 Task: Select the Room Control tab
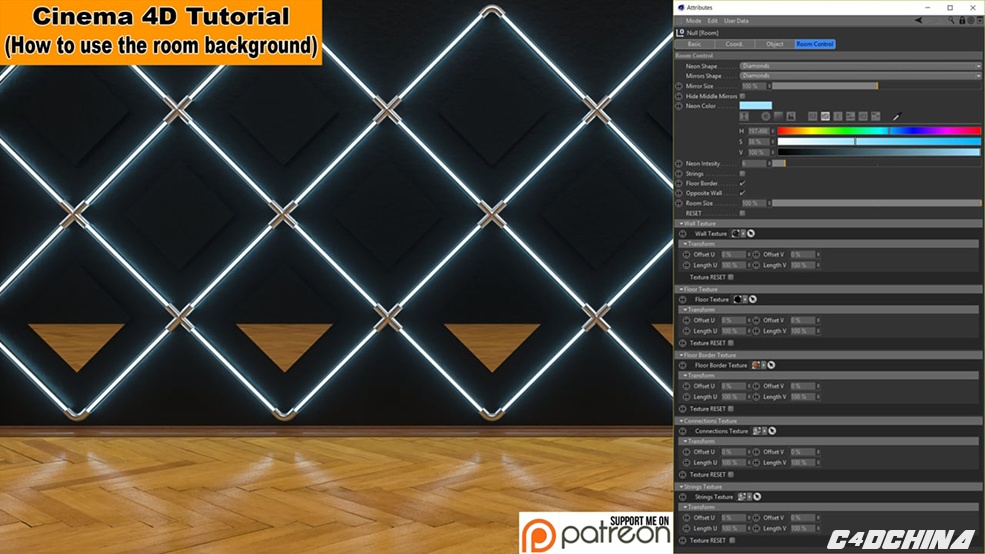(x=815, y=44)
